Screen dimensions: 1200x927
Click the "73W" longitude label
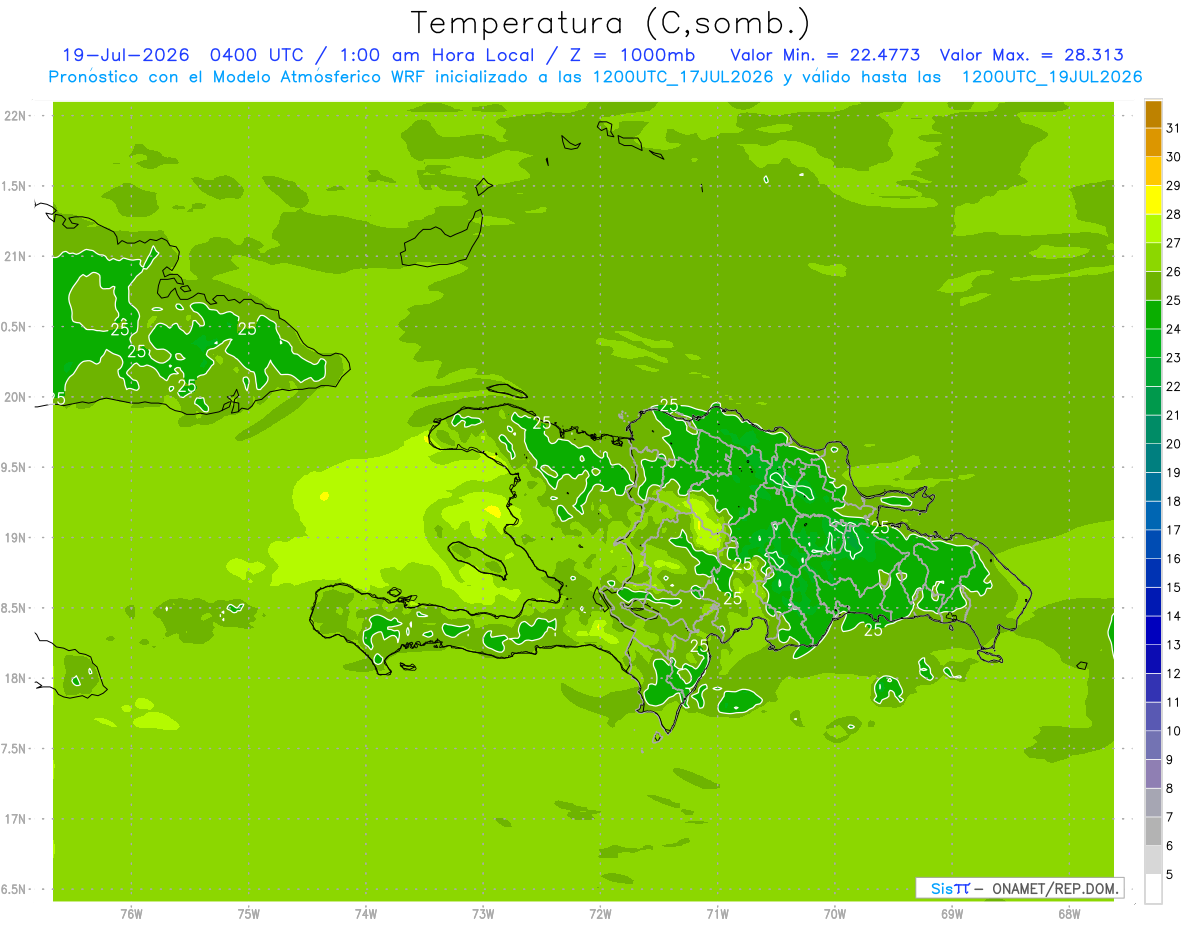click(x=483, y=915)
